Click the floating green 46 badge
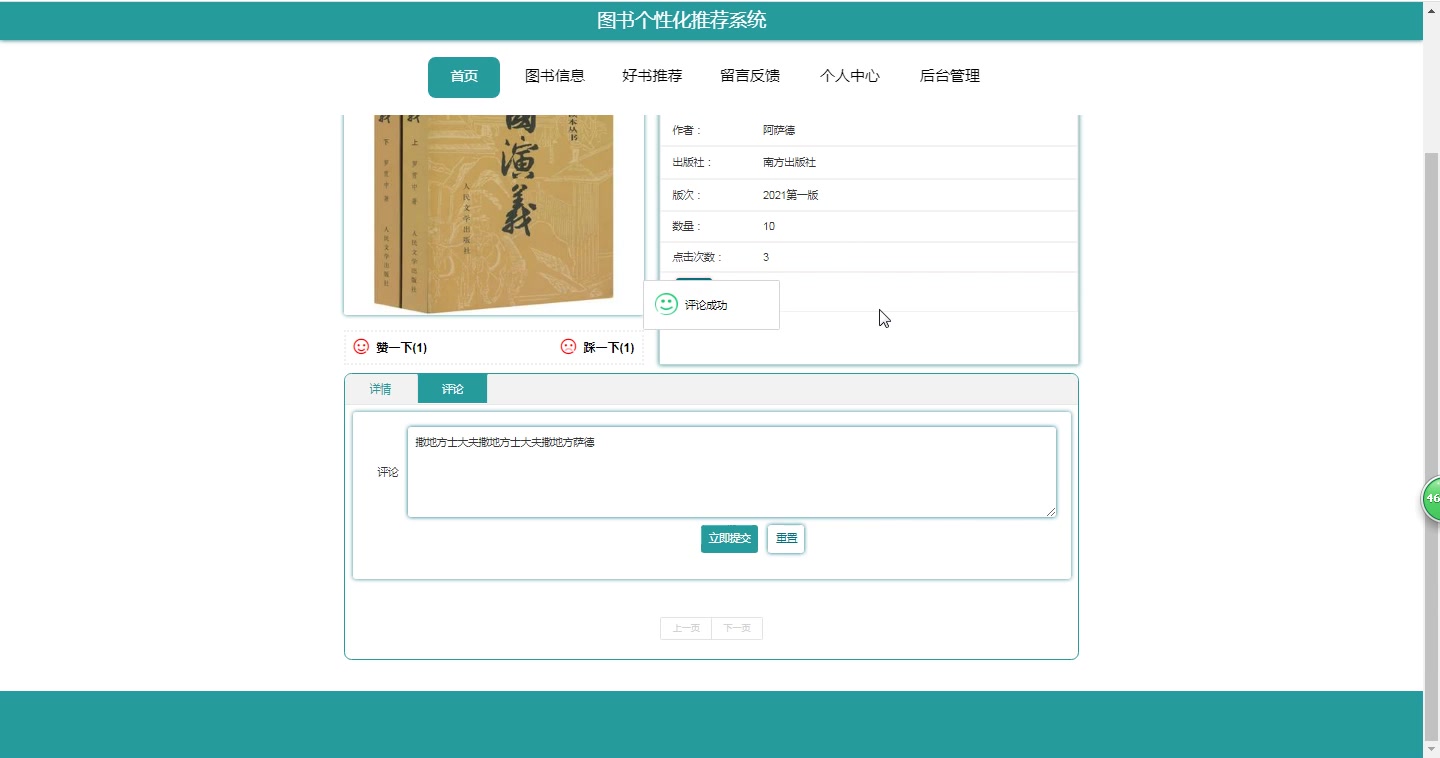1440x758 pixels. (1430, 497)
